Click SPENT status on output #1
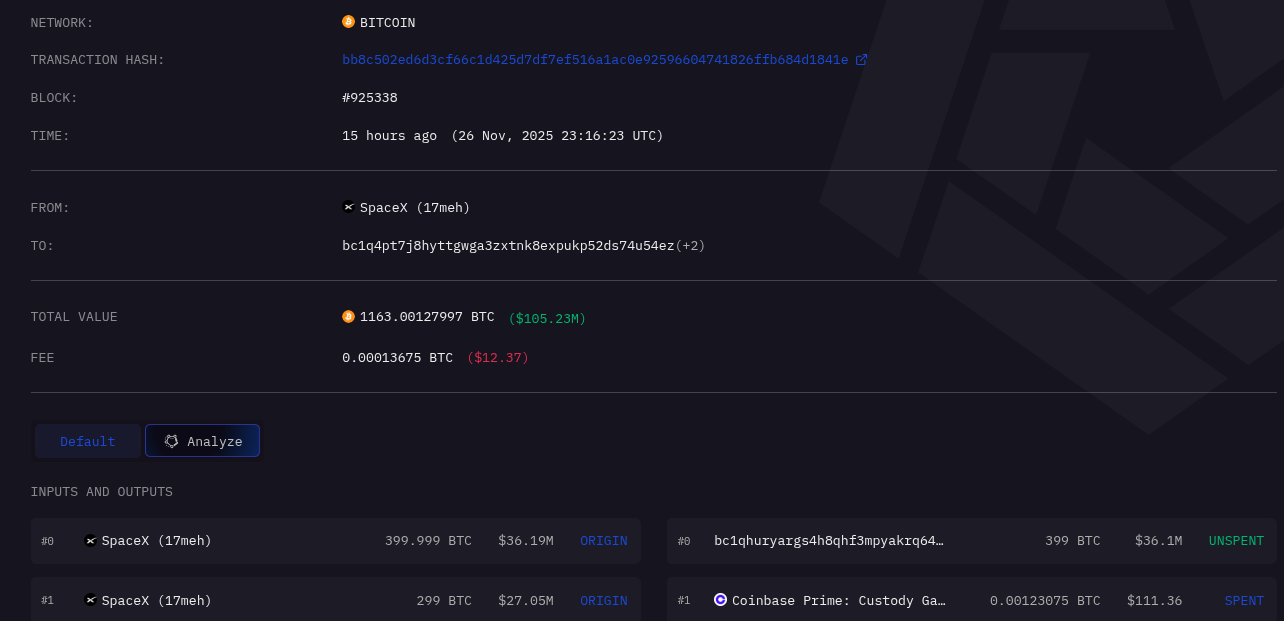This screenshot has height=621, width=1284. (x=1244, y=600)
